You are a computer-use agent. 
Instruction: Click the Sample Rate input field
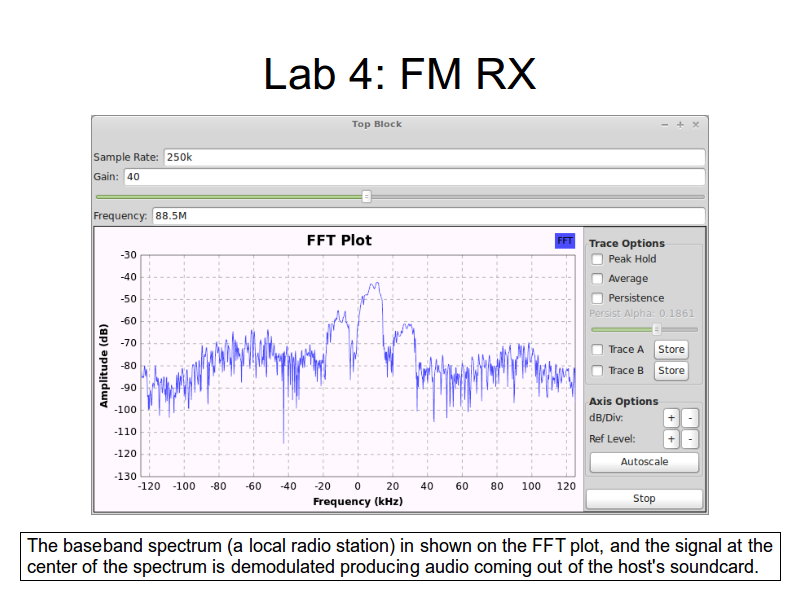(434, 157)
